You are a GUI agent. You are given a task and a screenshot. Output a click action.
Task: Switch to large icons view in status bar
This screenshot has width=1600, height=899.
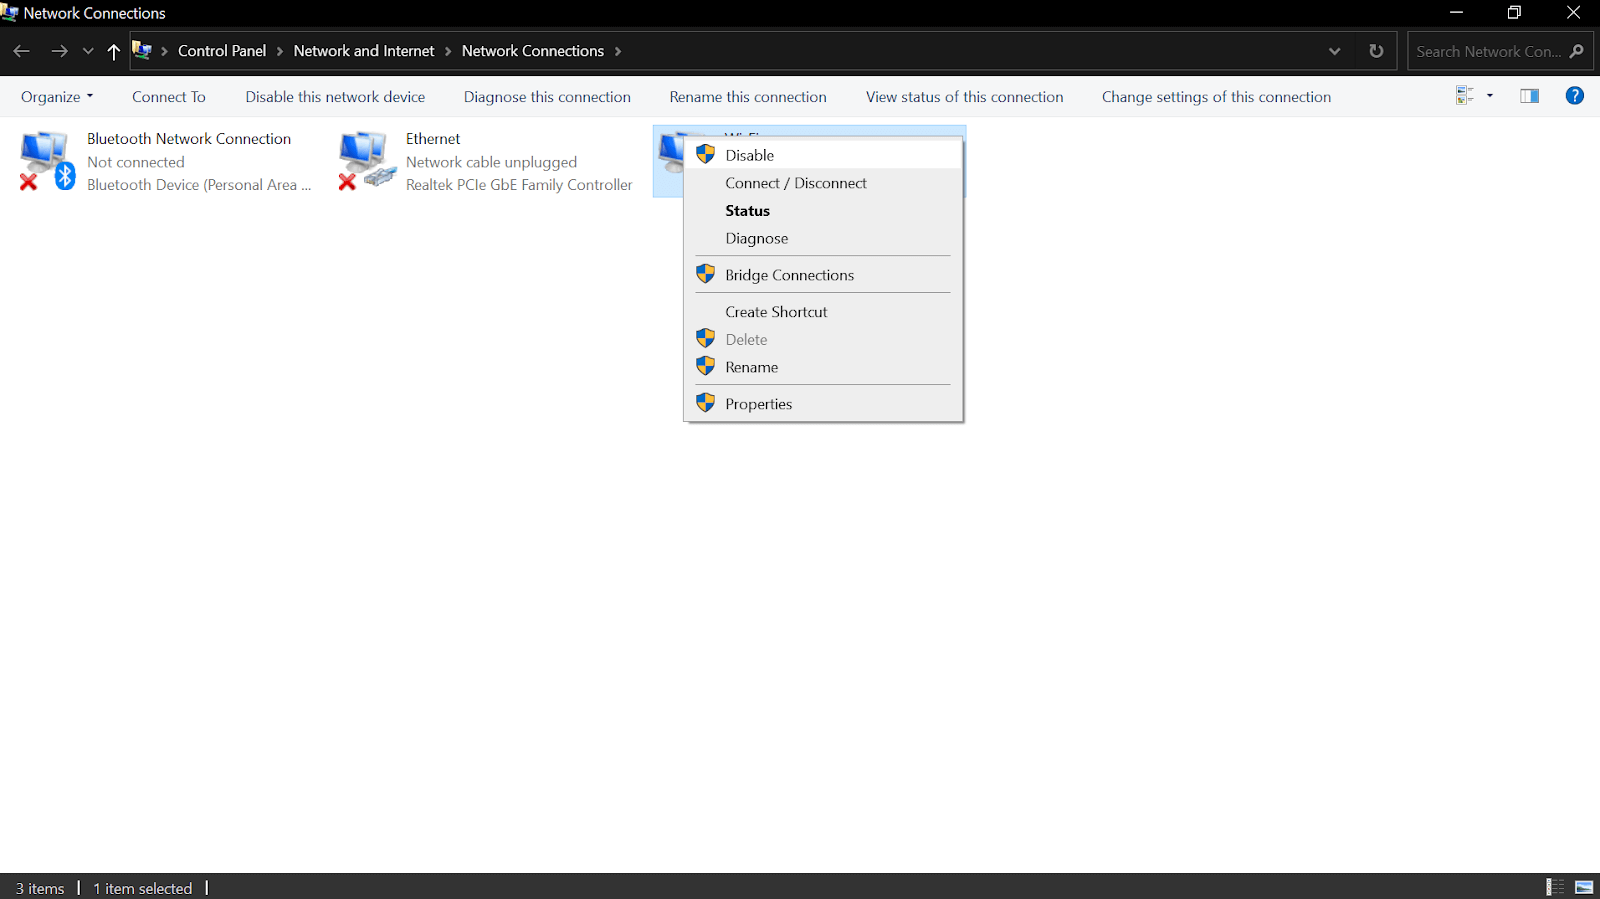tap(1584, 887)
